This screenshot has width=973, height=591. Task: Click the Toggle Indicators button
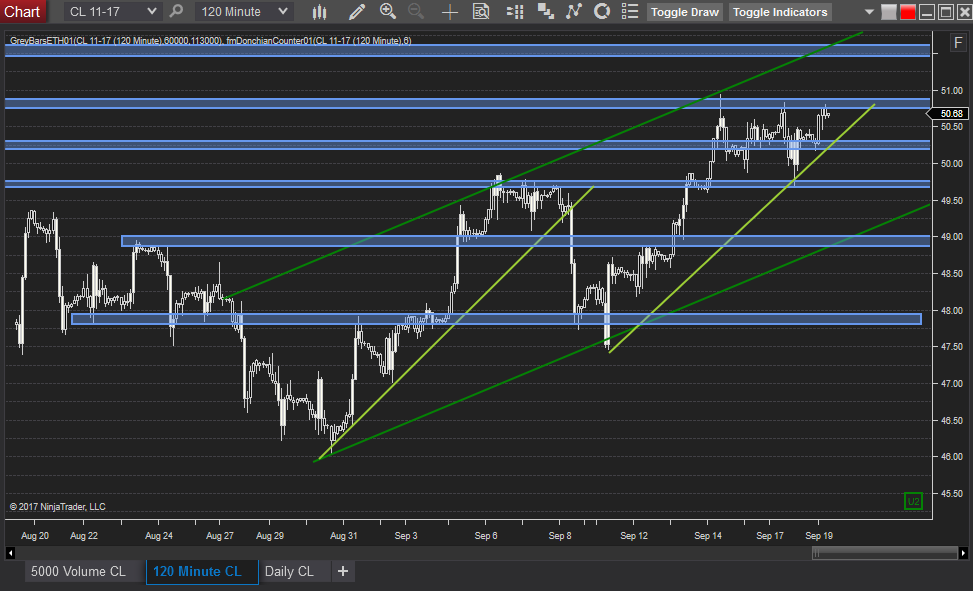point(780,12)
